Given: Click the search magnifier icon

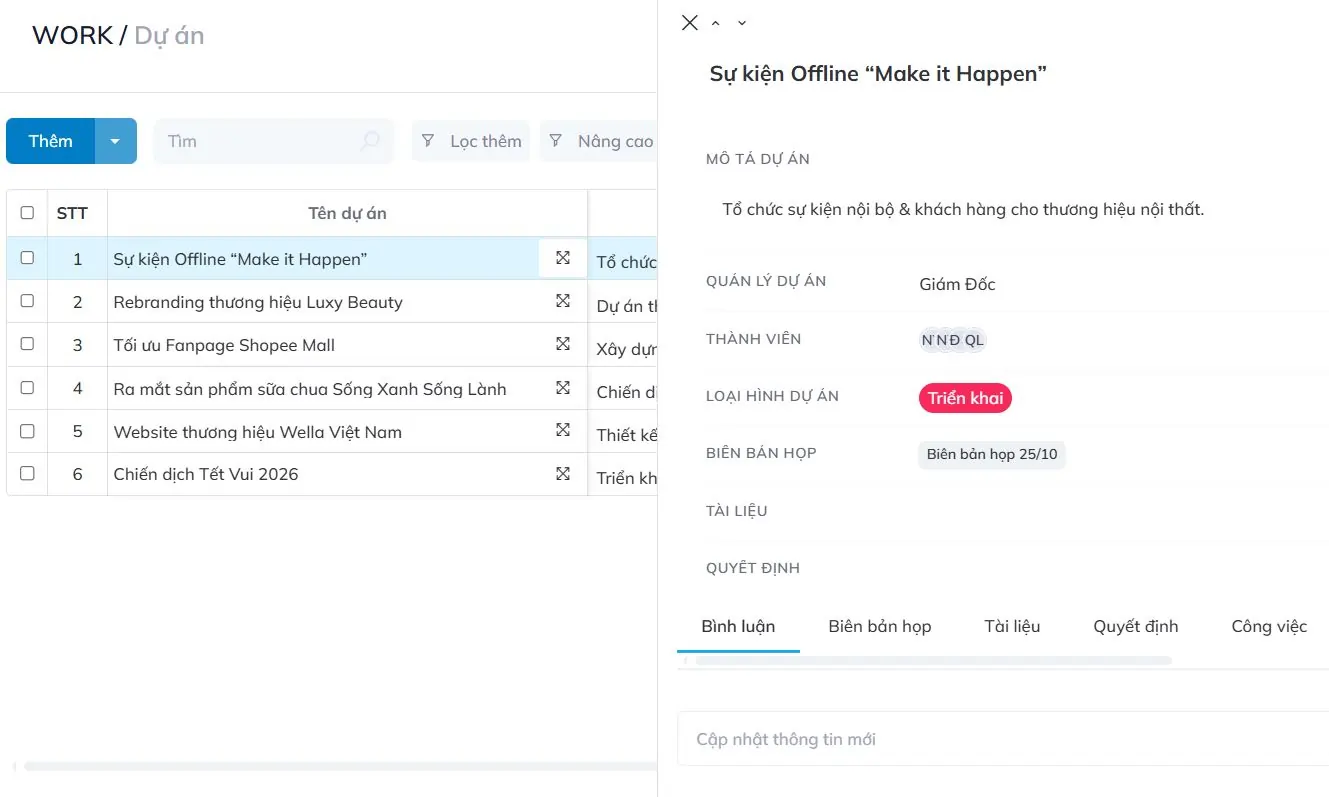Looking at the screenshot, I should coord(370,141).
